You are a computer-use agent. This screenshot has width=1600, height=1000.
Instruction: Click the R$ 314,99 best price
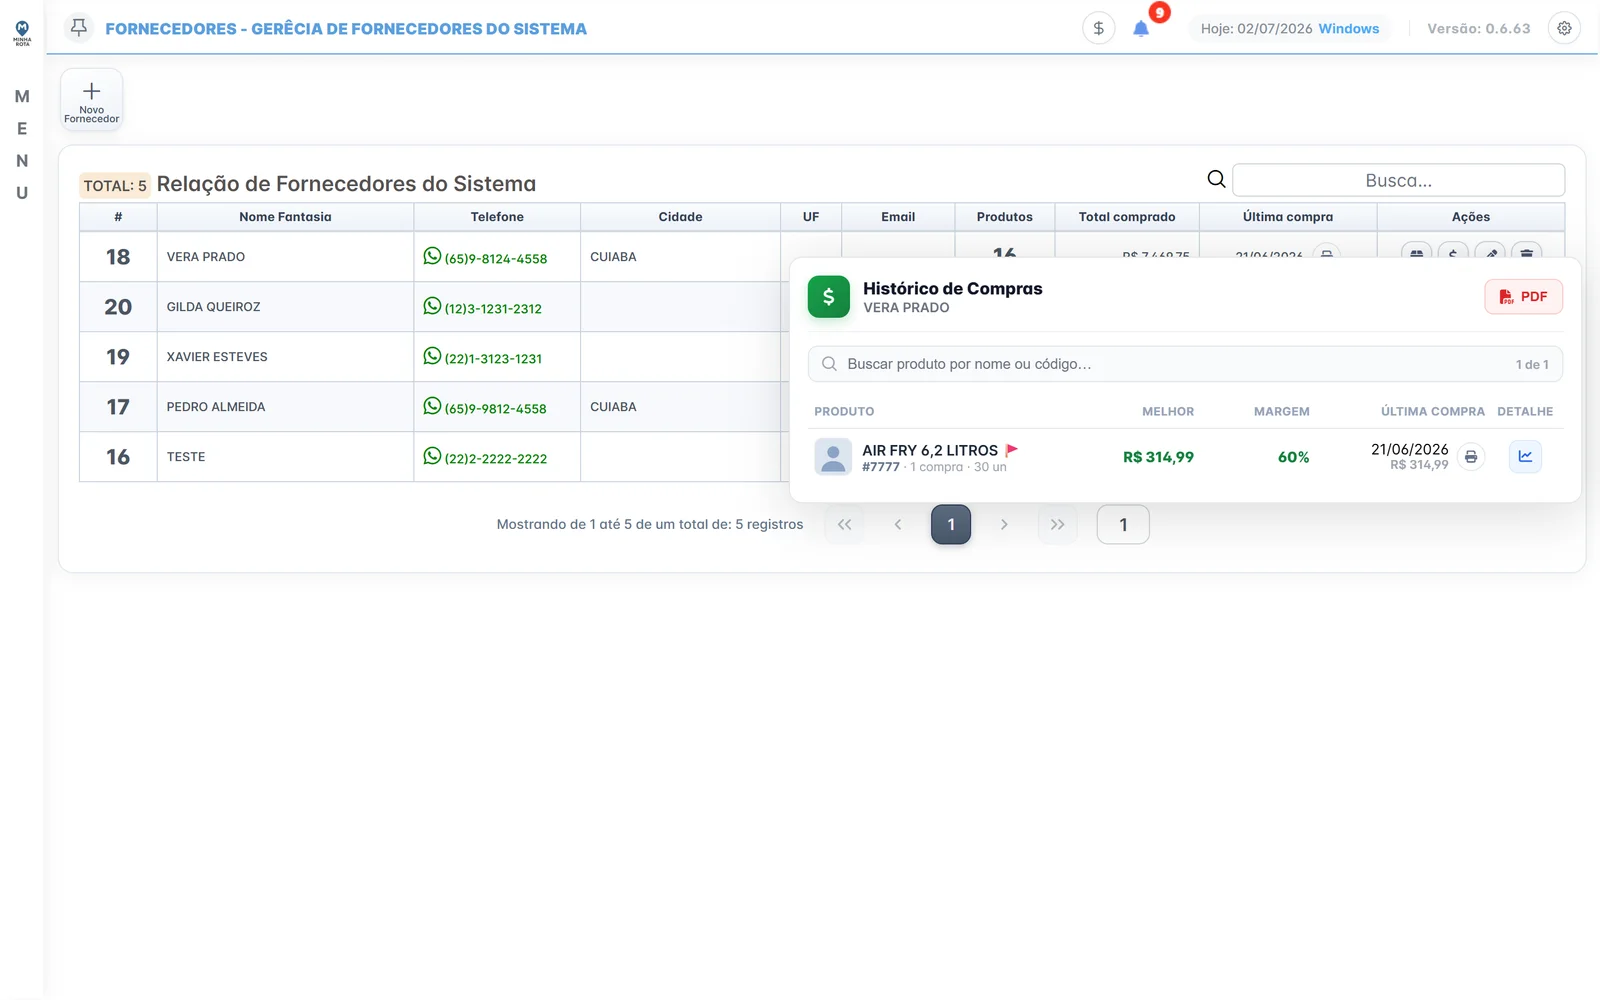click(x=1158, y=457)
